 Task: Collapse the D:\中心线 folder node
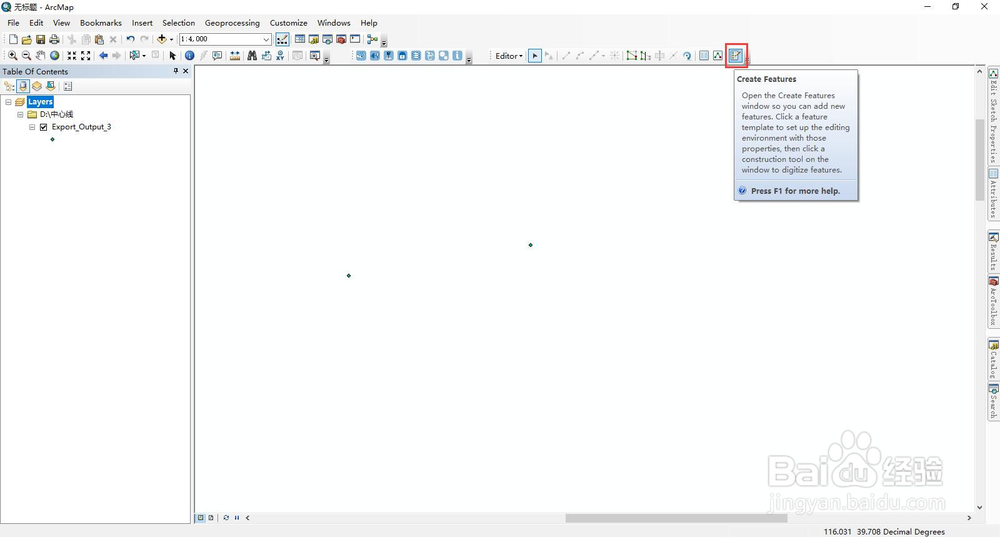tap(20, 115)
